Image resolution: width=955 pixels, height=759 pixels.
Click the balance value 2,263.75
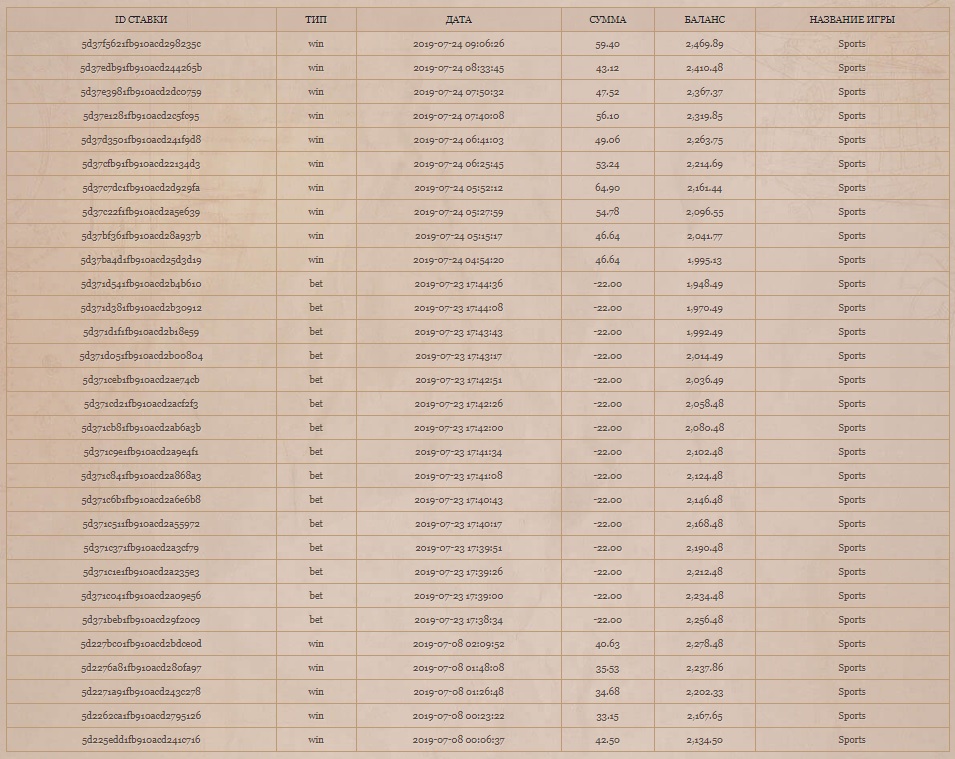pyautogui.click(x=705, y=139)
